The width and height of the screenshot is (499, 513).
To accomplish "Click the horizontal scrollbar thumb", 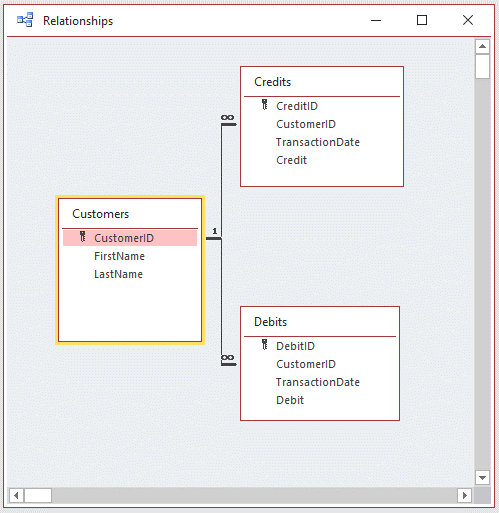I will click(x=38, y=495).
